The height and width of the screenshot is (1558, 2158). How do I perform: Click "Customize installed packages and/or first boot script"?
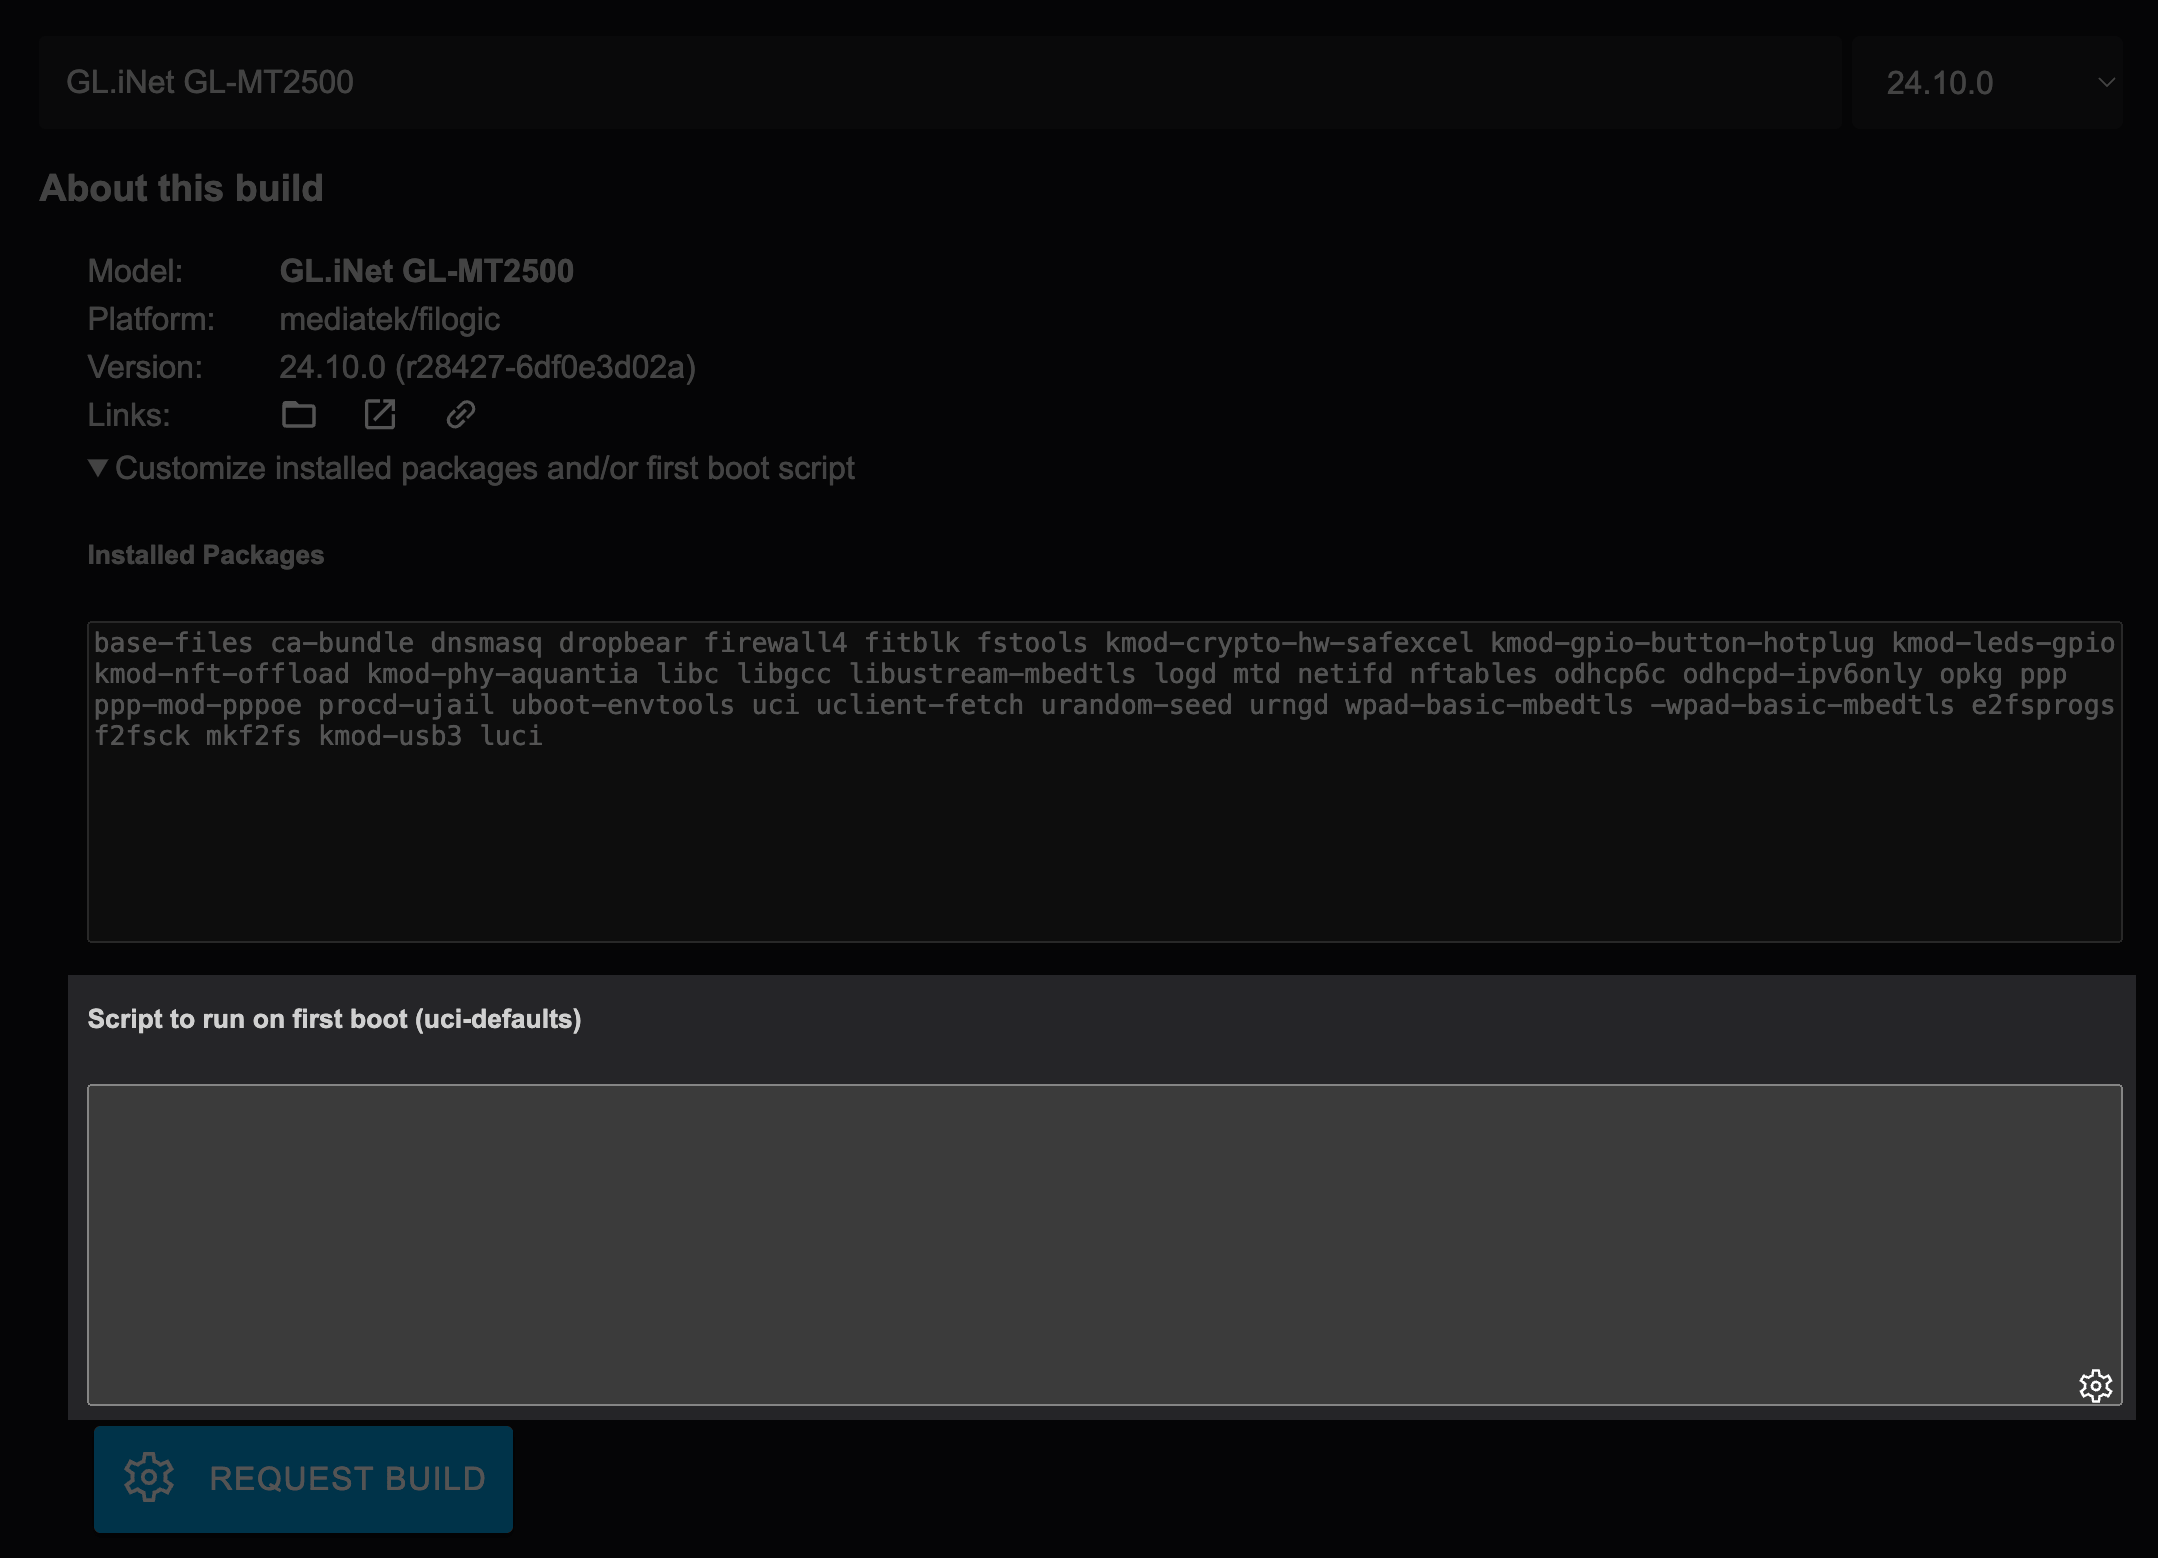(x=484, y=467)
